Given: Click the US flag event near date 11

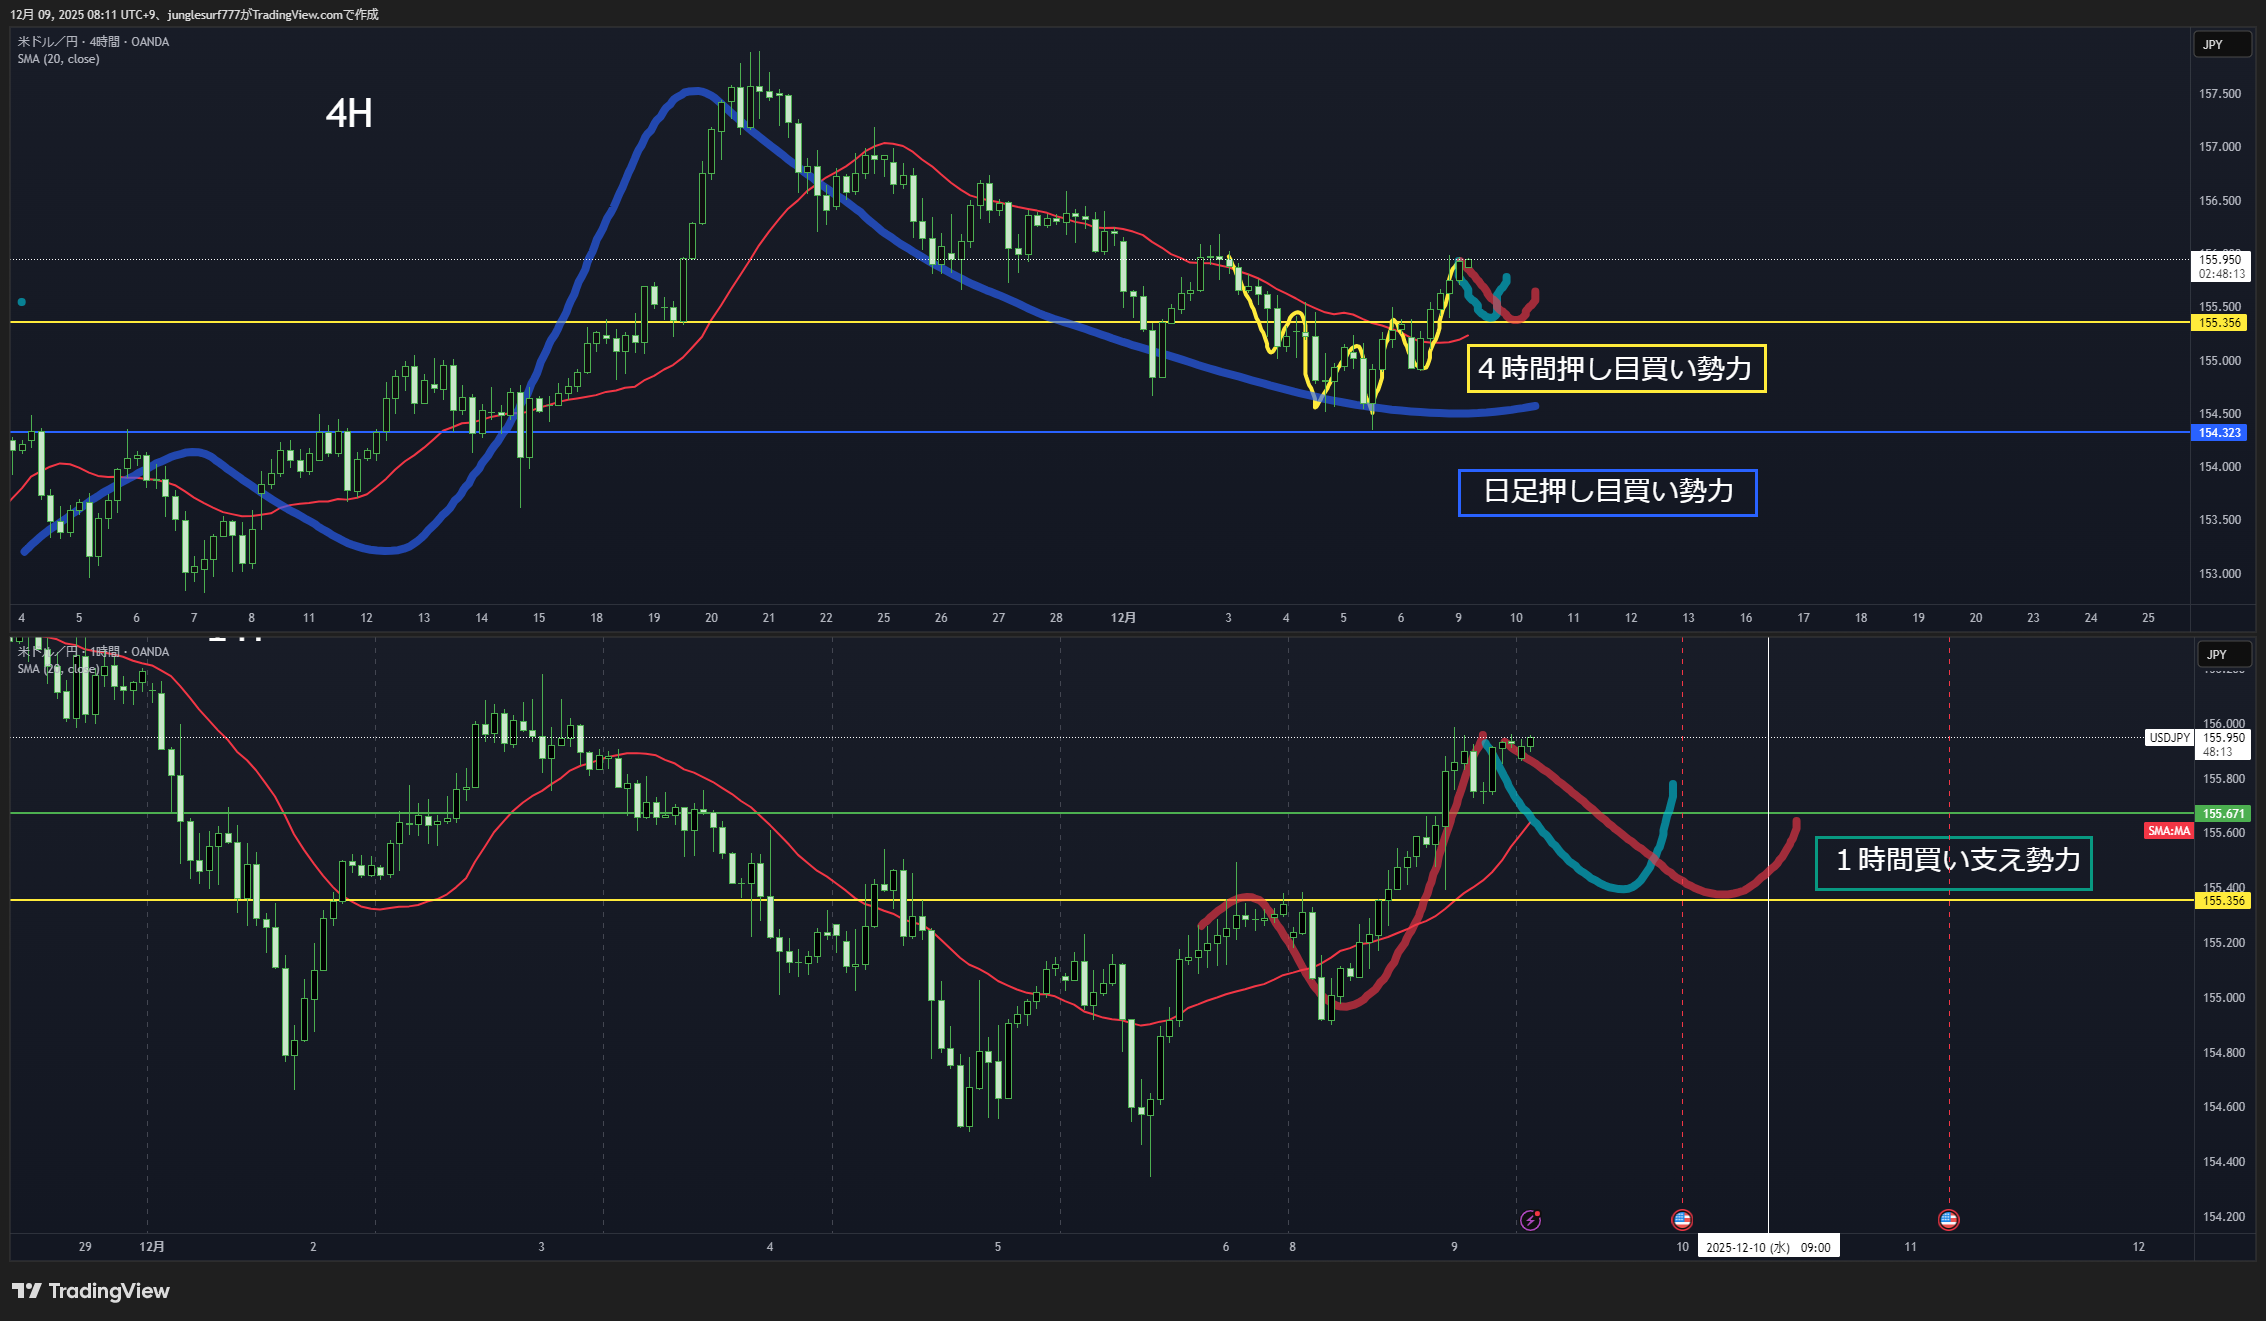Looking at the screenshot, I should click(x=1948, y=1219).
